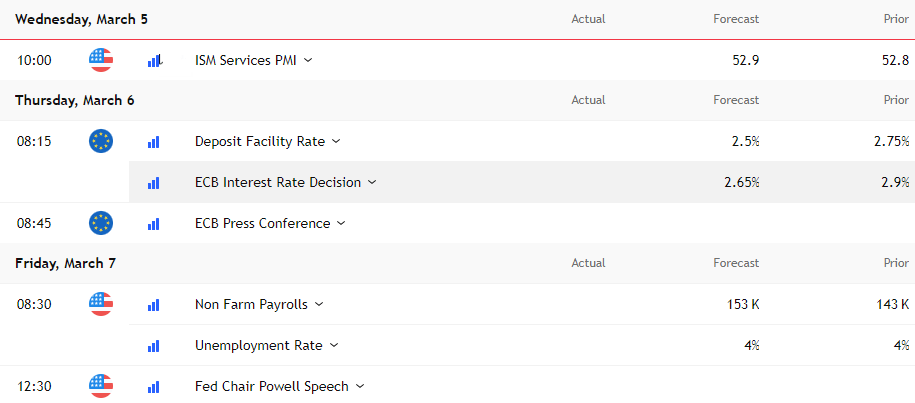Click the US flag for Fed Chair Powell Speech
The image size is (915, 403).
click(x=101, y=386)
